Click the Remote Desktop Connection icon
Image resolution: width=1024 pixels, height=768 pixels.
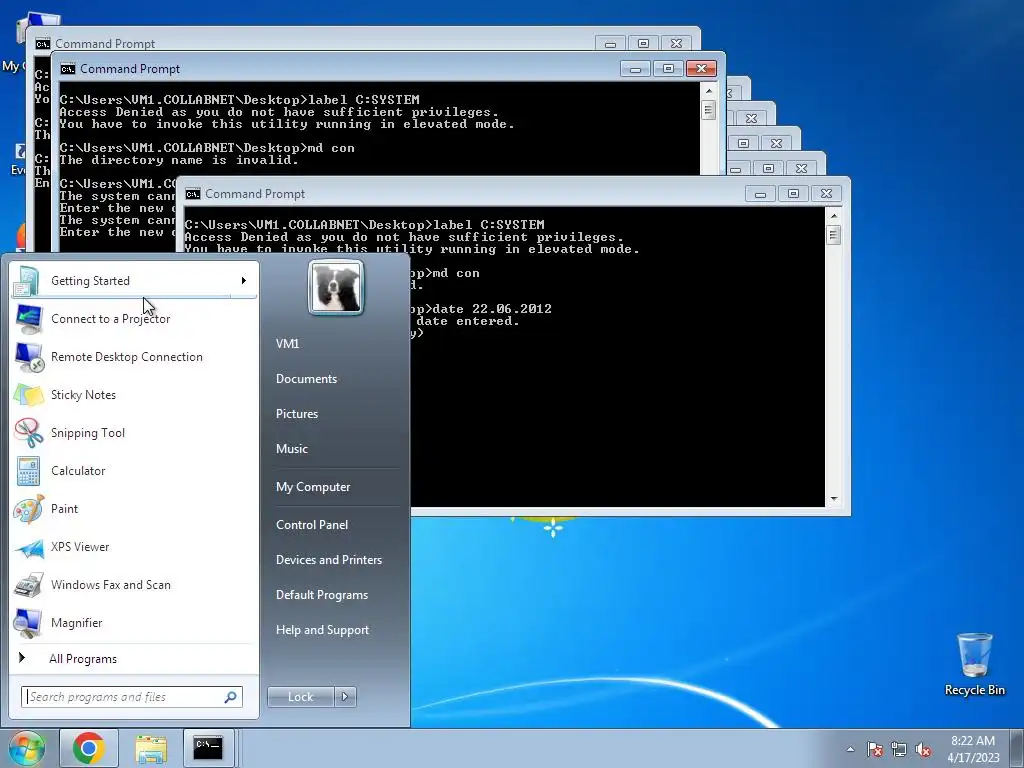[29, 357]
